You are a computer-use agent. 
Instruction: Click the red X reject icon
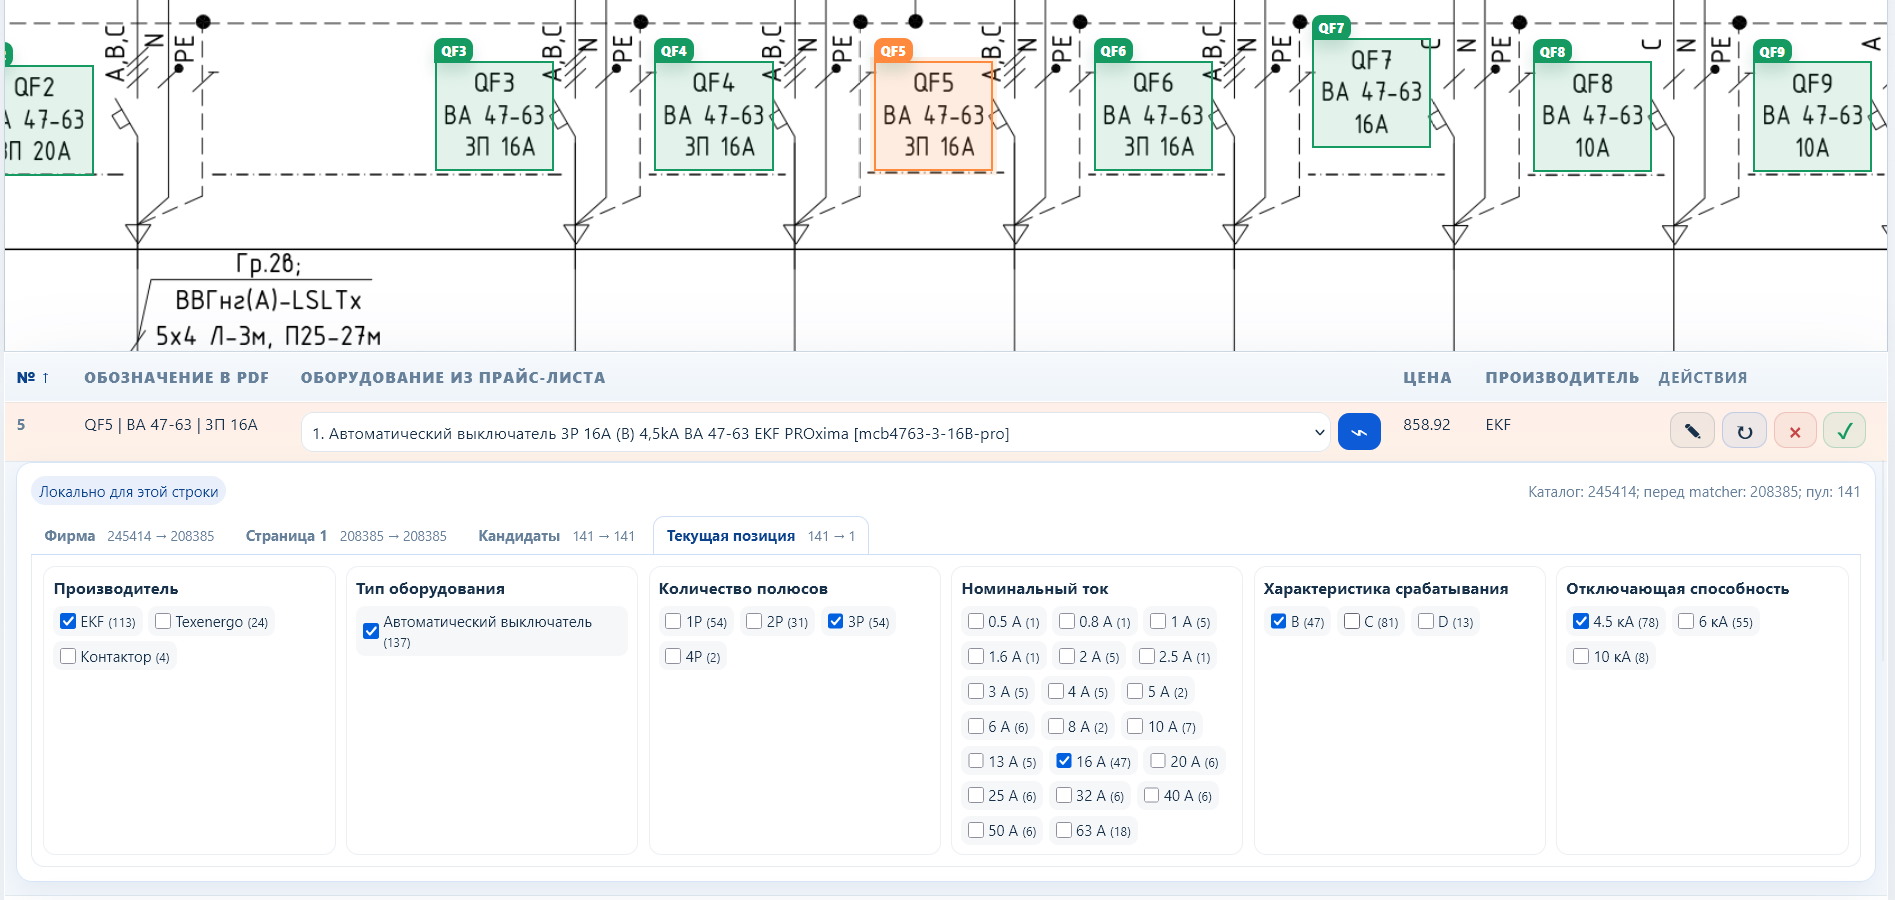[x=1795, y=431]
